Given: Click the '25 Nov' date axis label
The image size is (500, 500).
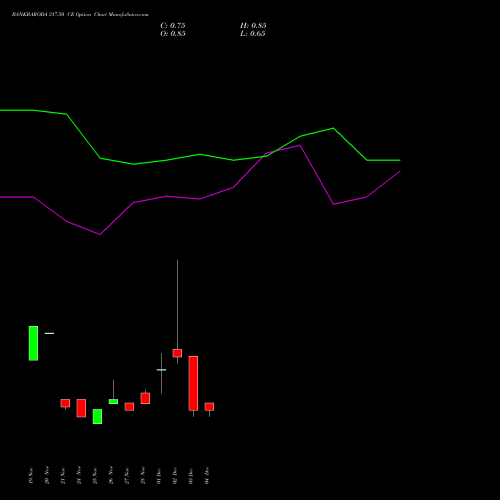Looking at the screenshot, I should [x=95, y=475].
